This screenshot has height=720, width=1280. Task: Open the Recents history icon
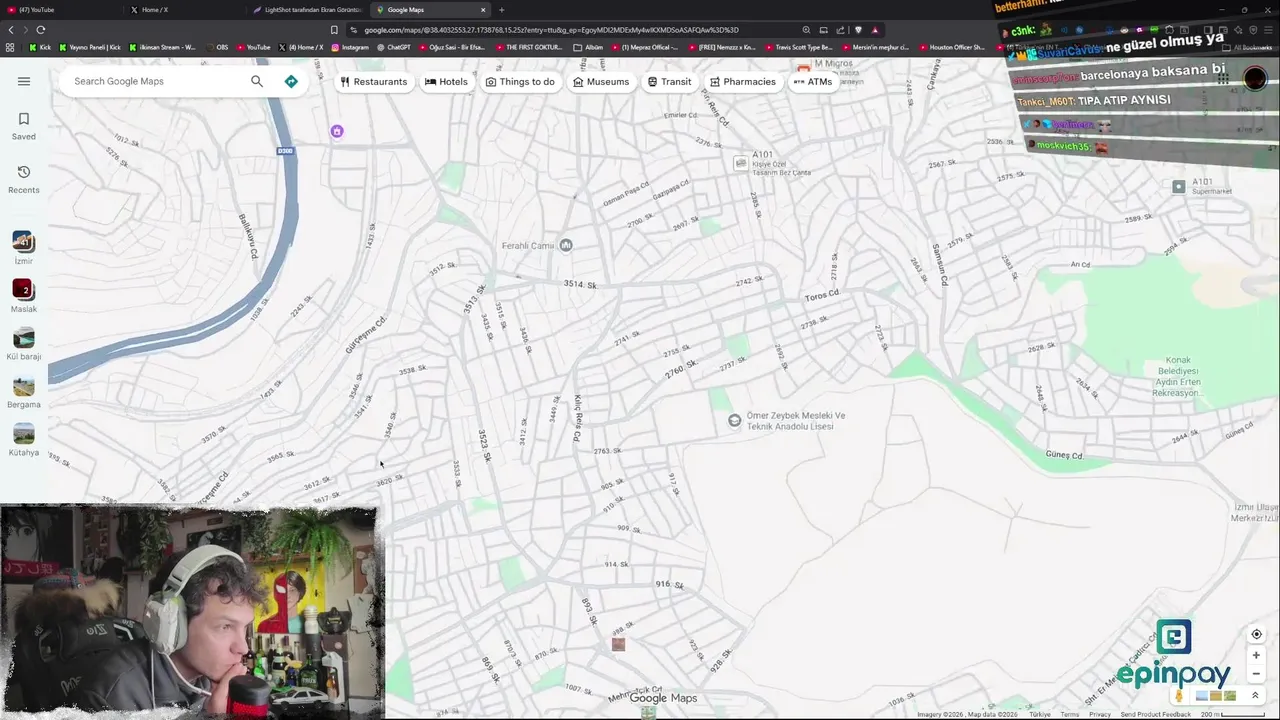click(x=24, y=179)
